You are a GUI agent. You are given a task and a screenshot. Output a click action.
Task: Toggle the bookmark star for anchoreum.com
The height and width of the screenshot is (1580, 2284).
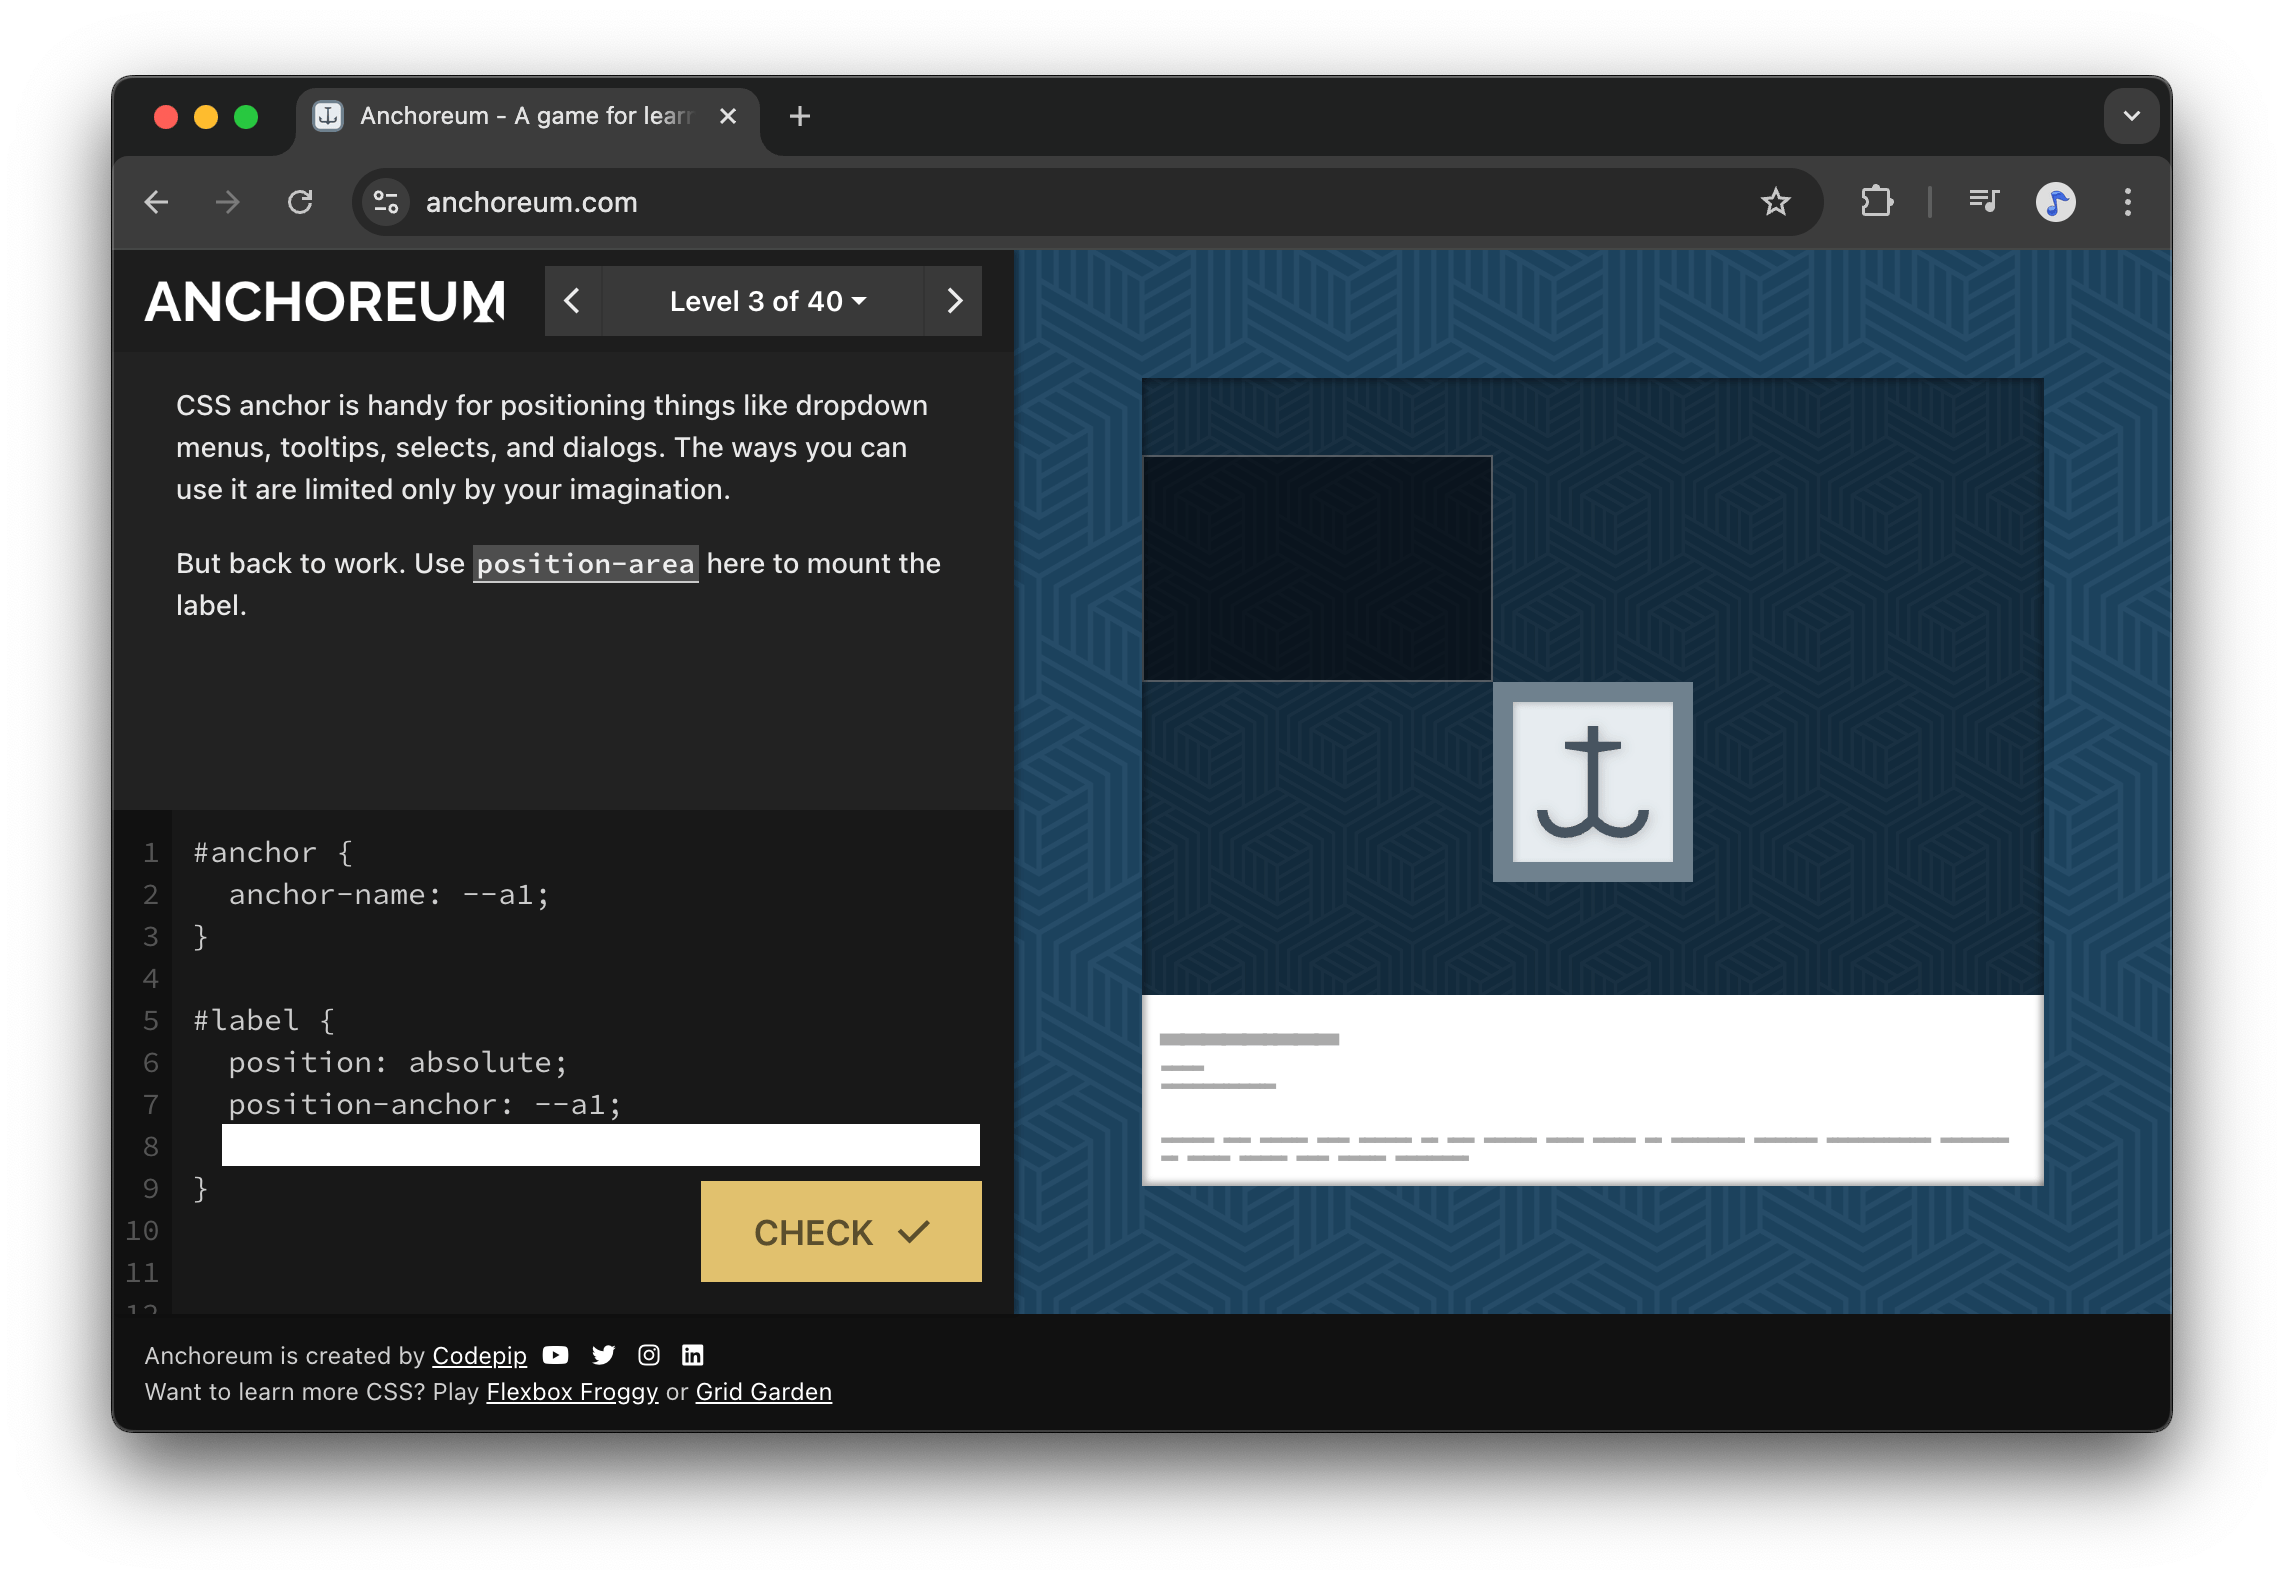pyautogui.click(x=1776, y=202)
